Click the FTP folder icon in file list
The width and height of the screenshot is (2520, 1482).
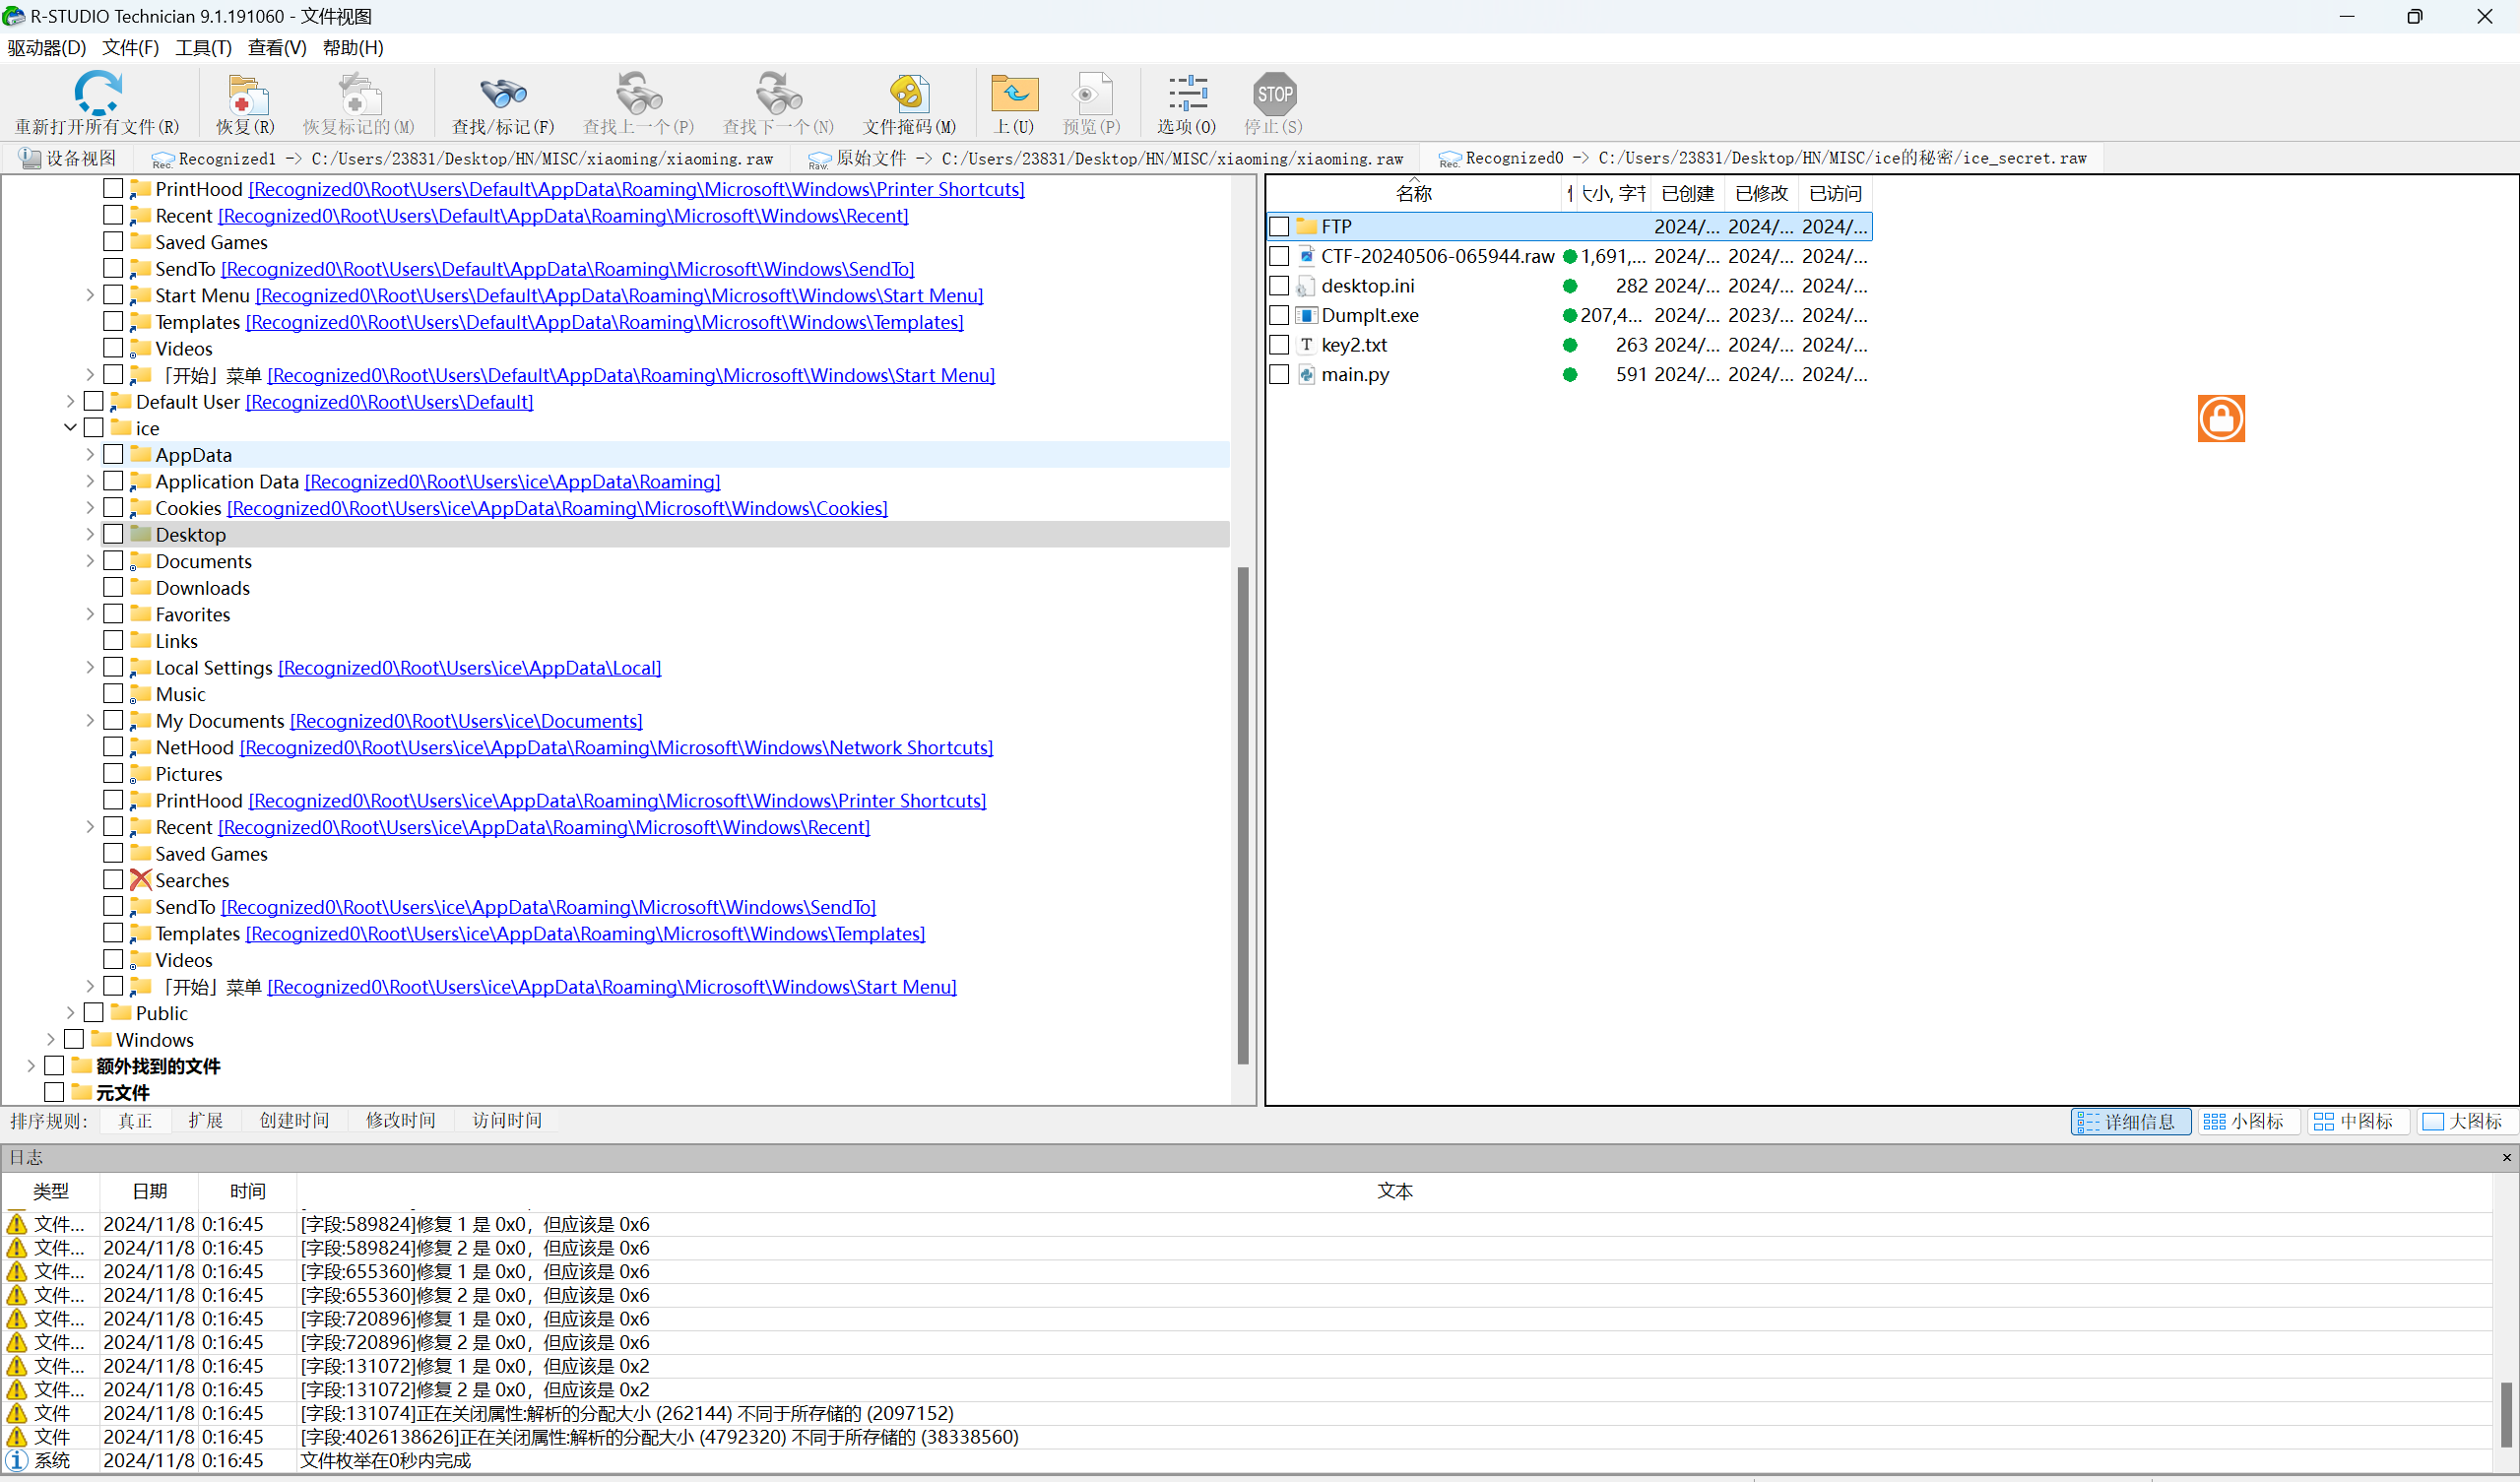1306,226
